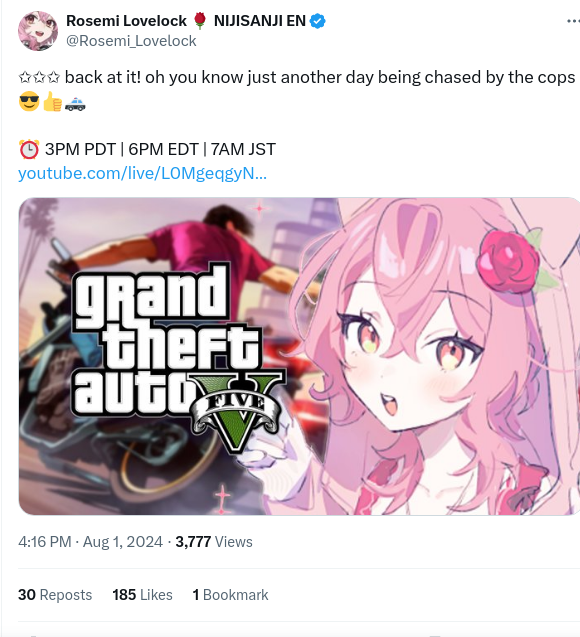Open the Grand Theft Auto V stream thumbnail
This screenshot has width=580, height=637.
pyautogui.click(x=299, y=356)
